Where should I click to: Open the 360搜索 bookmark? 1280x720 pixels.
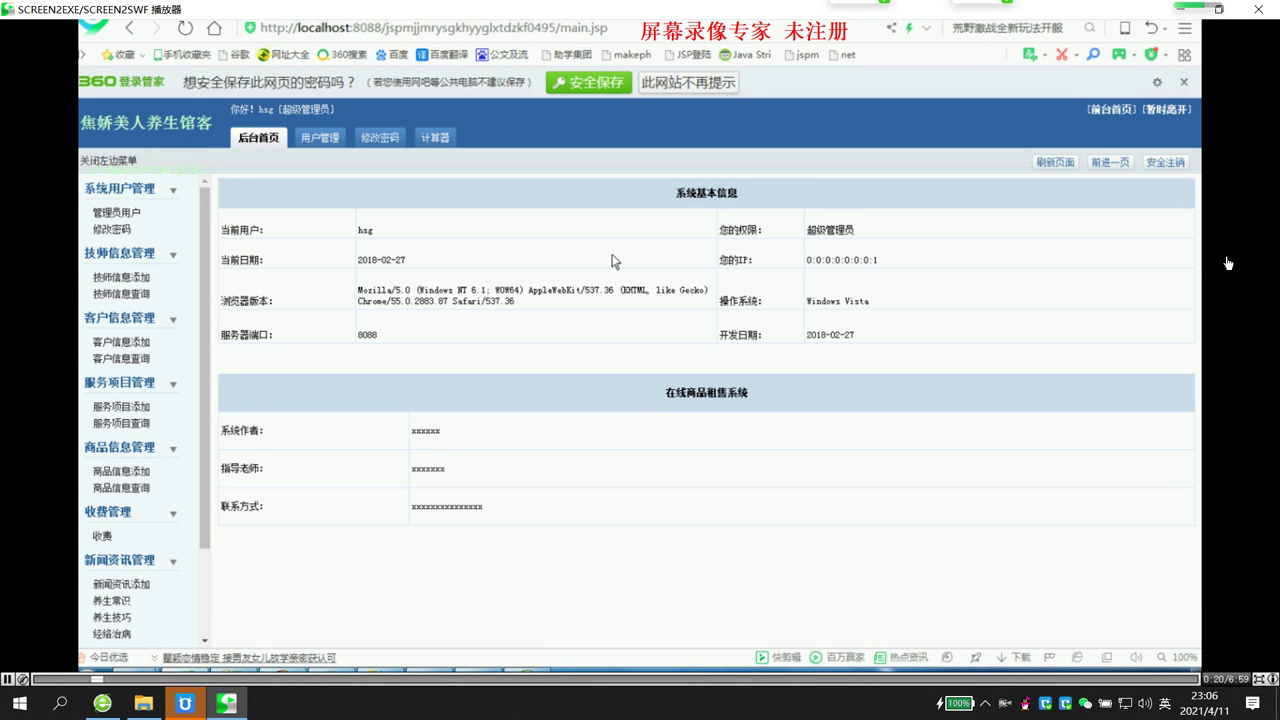pyautogui.click(x=342, y=55)
